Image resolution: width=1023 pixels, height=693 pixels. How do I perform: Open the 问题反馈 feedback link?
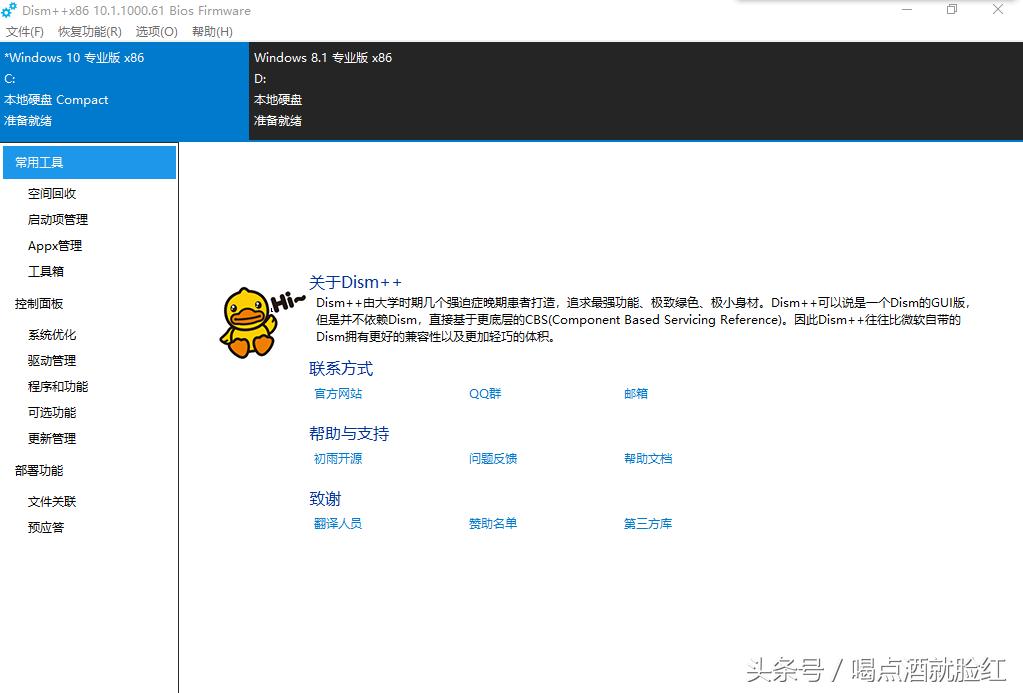[x=492, y=458]
